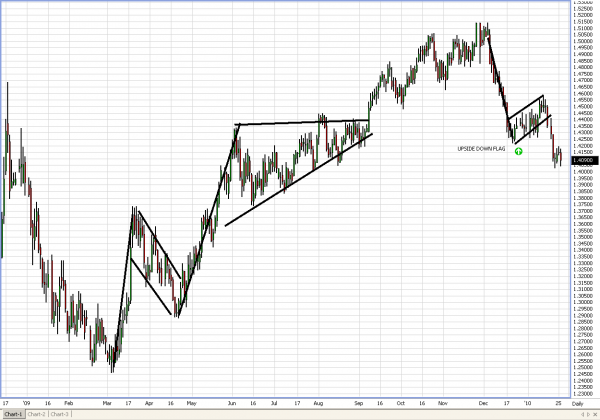This screenshot has width=600, height=420.
Task: Switch to the Chart-1 tab
Action: 12,413
